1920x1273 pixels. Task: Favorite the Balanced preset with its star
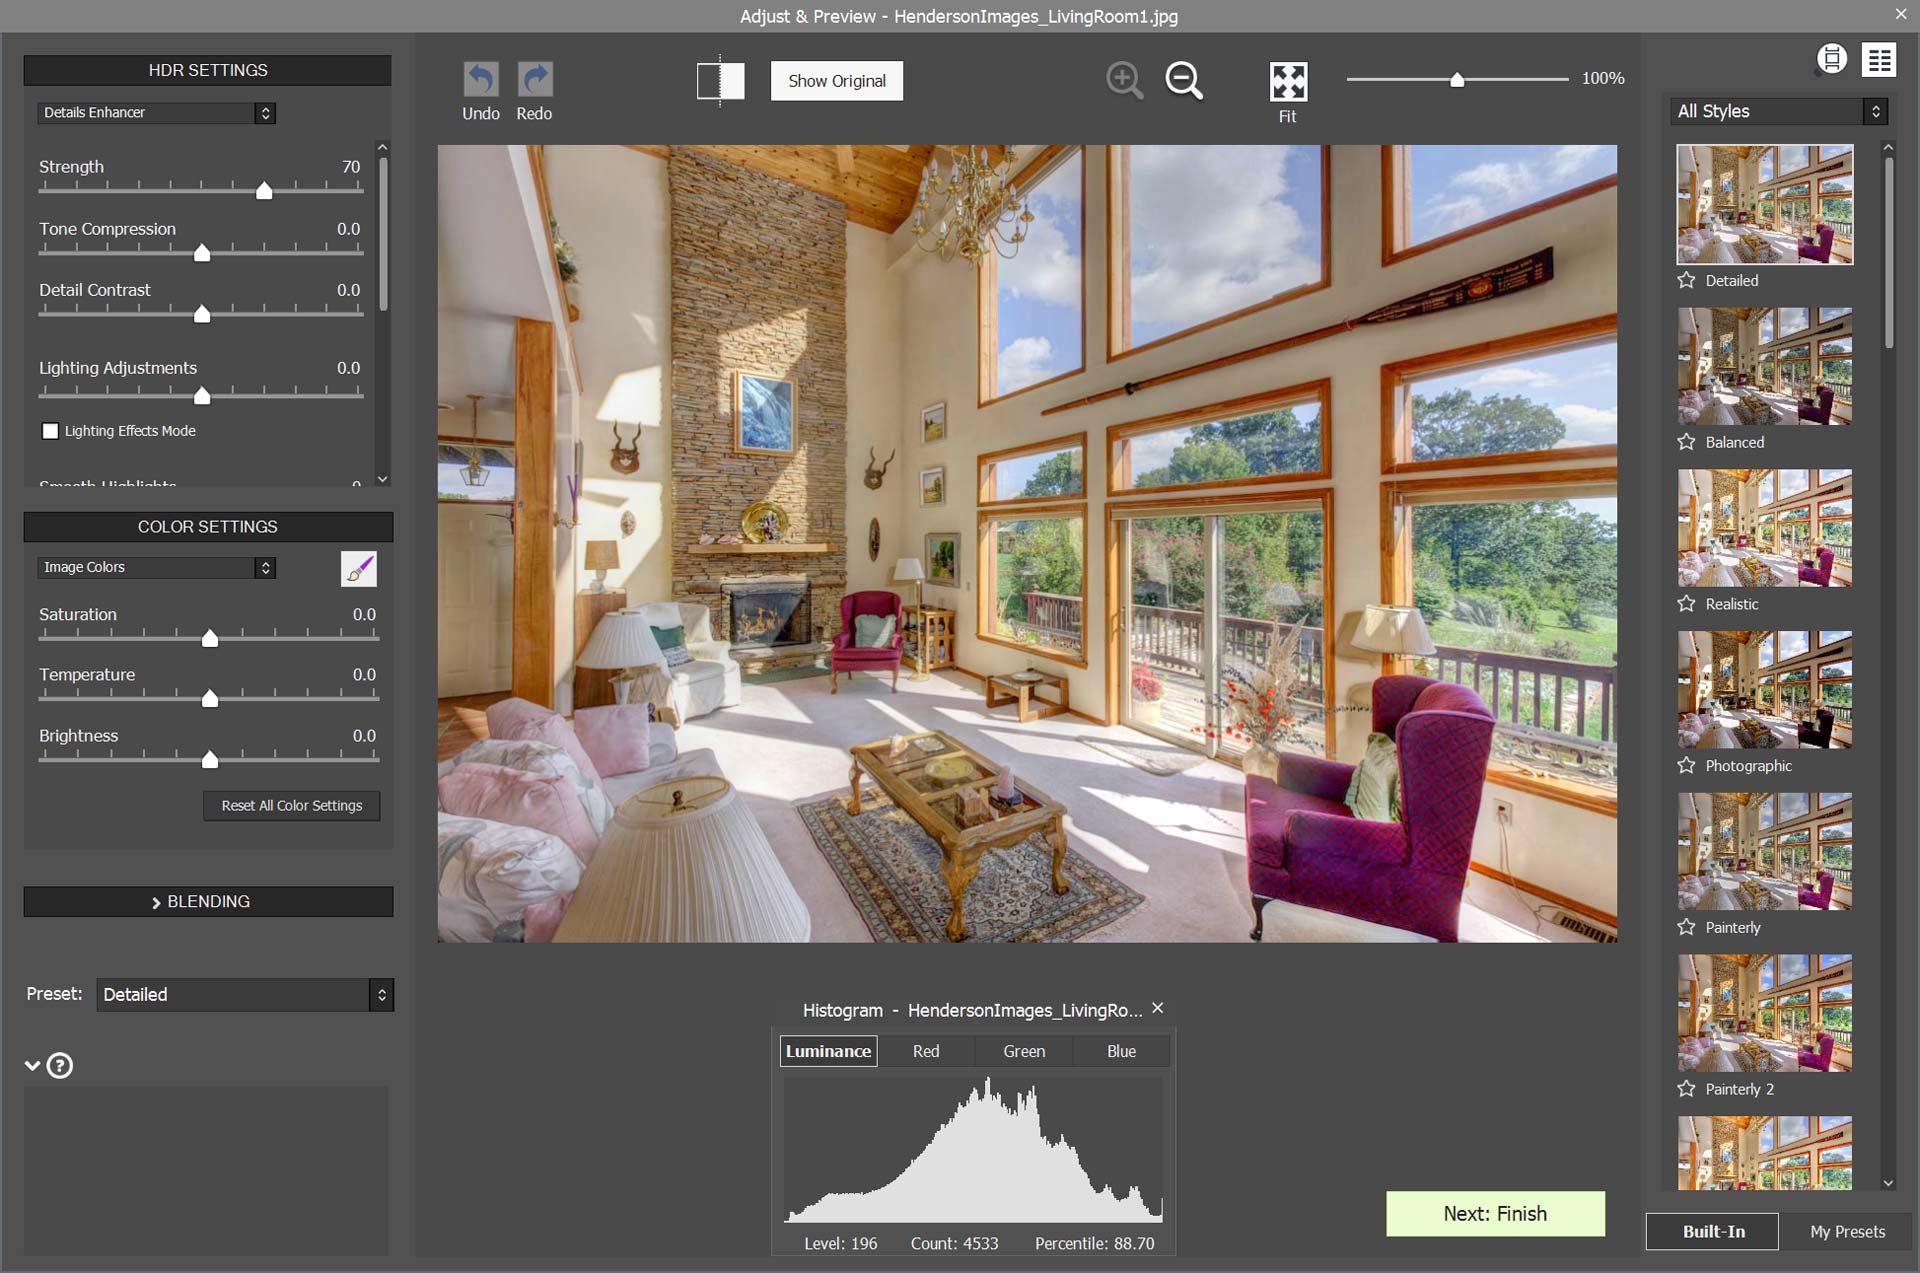point(1687,442)
